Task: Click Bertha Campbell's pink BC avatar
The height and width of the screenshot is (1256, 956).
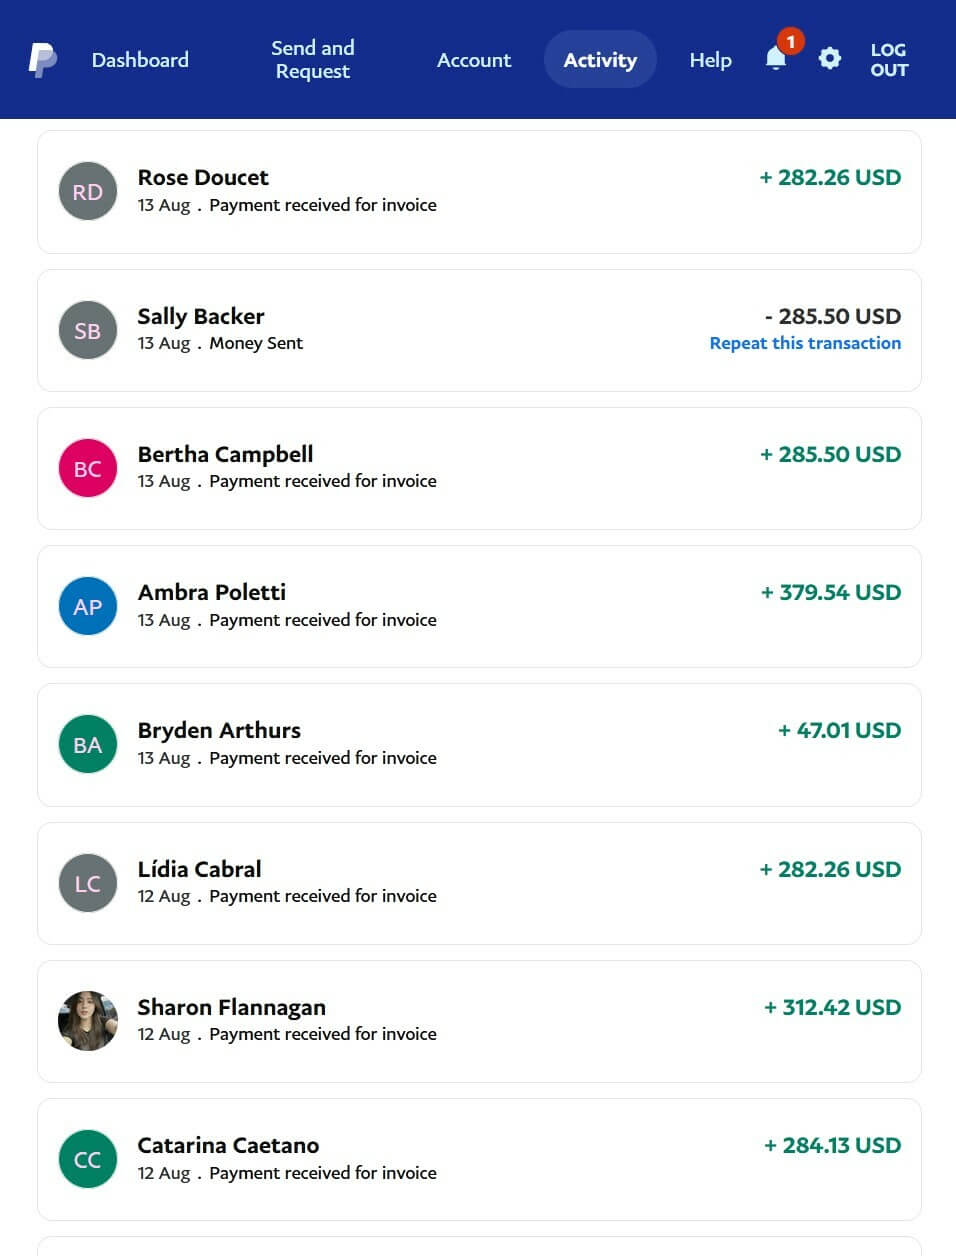Action: click(x=88, y=468)
